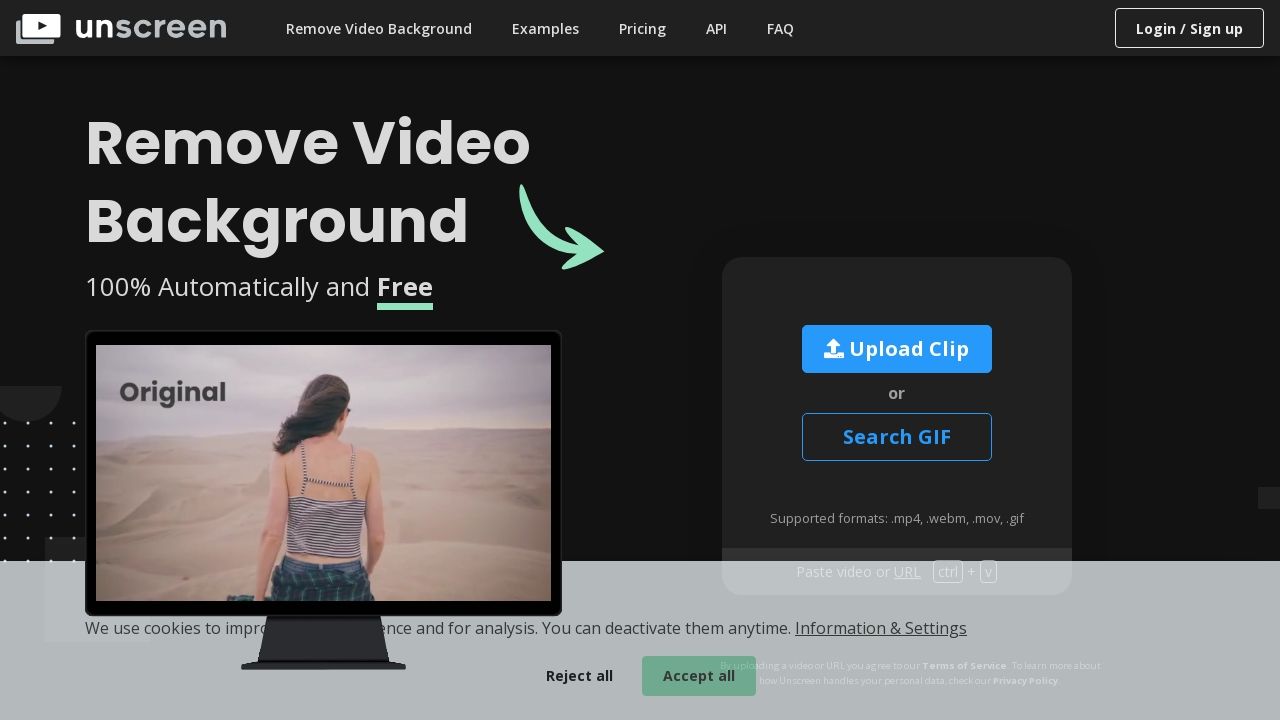Open the URL paste link
The height and width of the screenshot is (720, 1280).
click(x=907, y=572)
